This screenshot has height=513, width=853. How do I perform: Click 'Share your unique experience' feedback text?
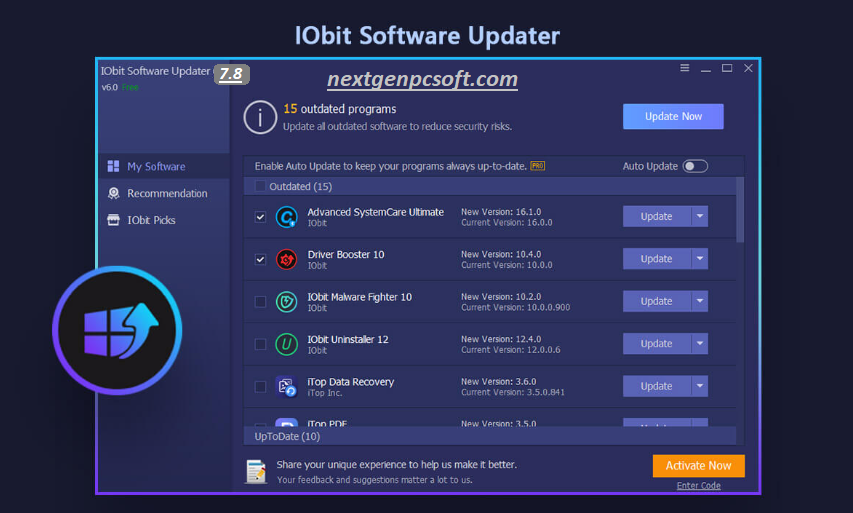point(397,465)
